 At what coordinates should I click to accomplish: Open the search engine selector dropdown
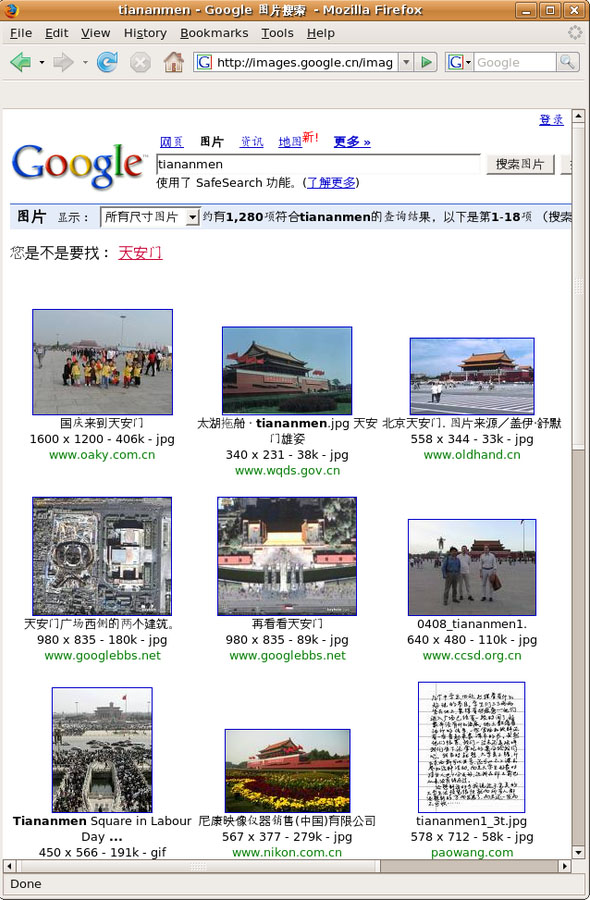(x=460, y=62)
